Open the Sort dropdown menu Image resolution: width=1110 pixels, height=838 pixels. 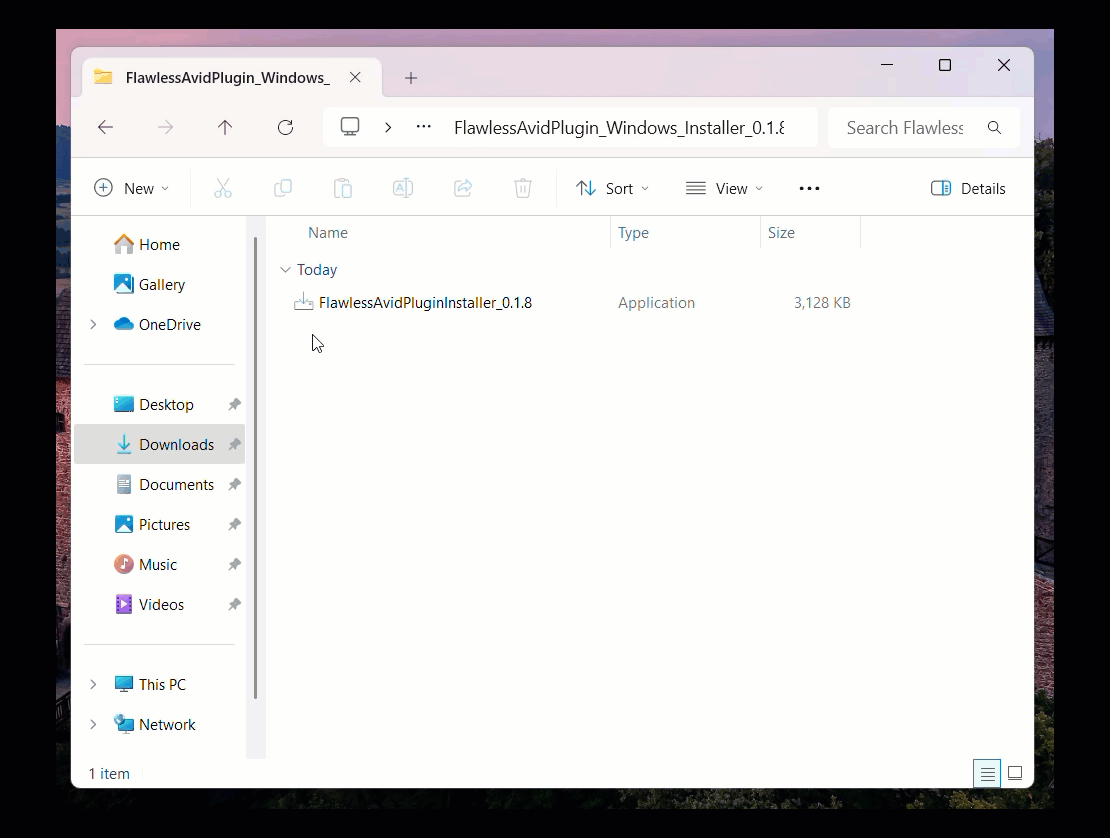pyautogui.click(x=612, y=188)
